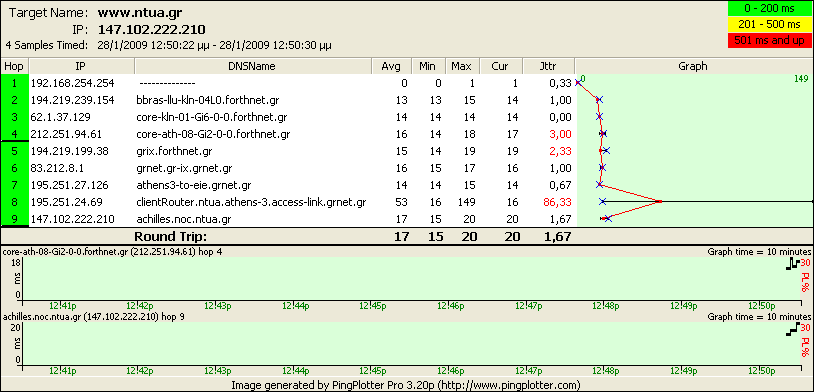Select hop 6 green cell
Viewport: 814px width, 392px height.
tap(15, 168)
